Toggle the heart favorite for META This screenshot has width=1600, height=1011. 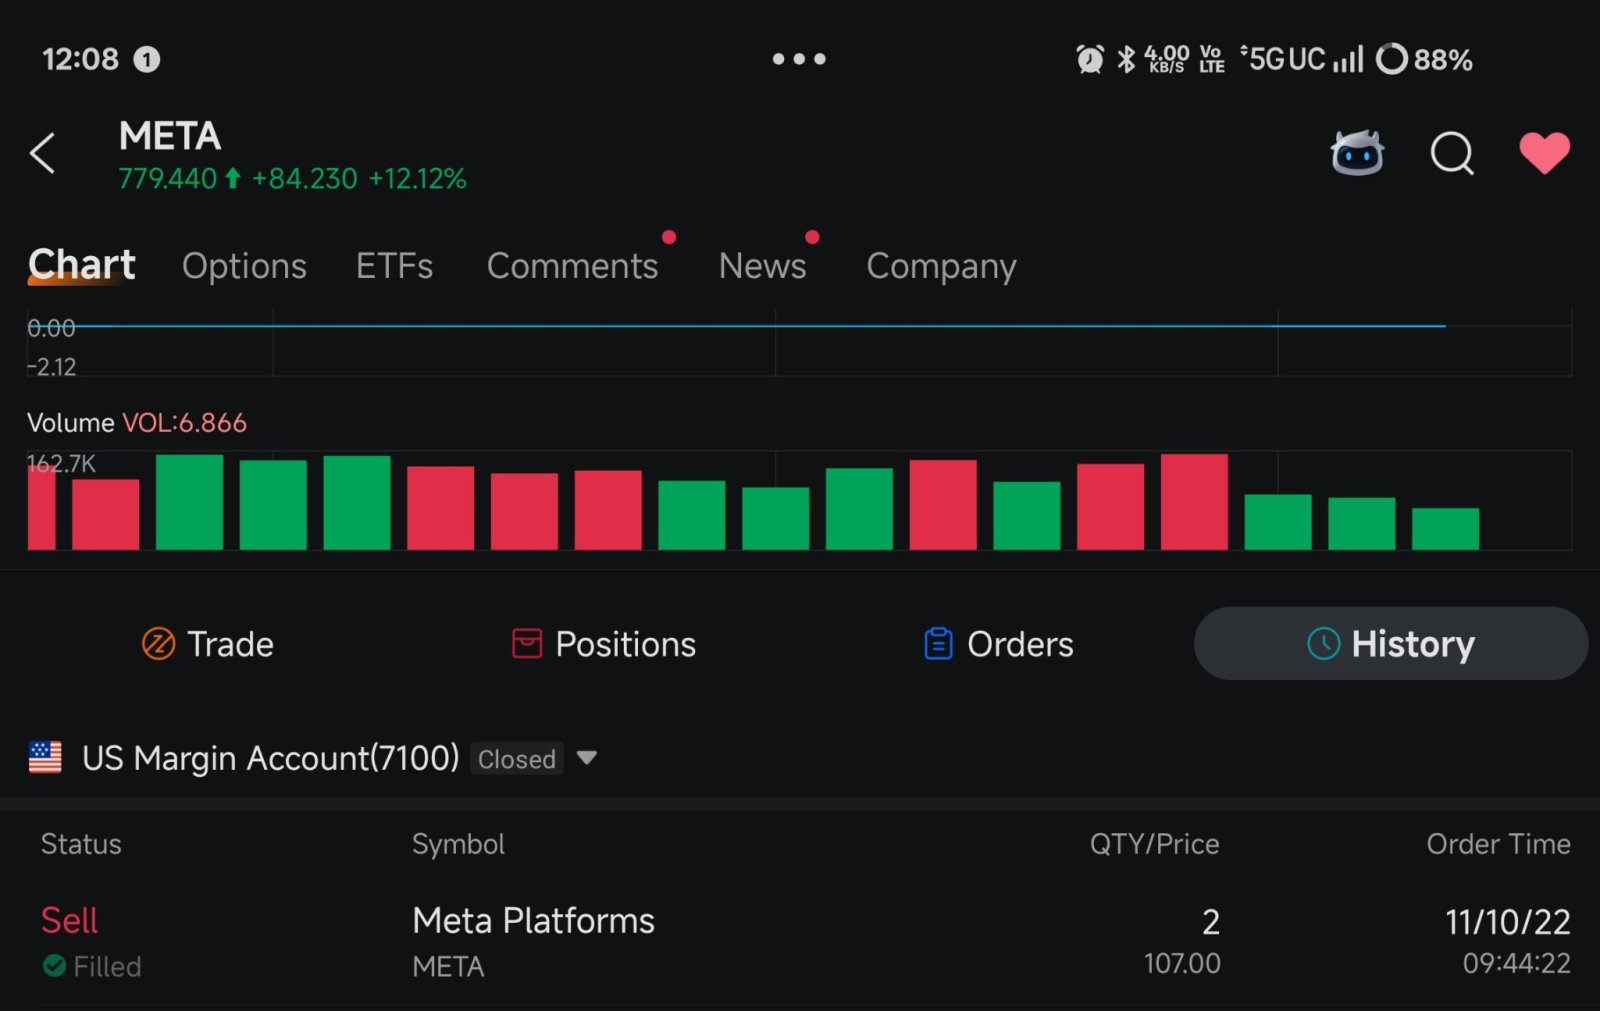pos(1544,153)
